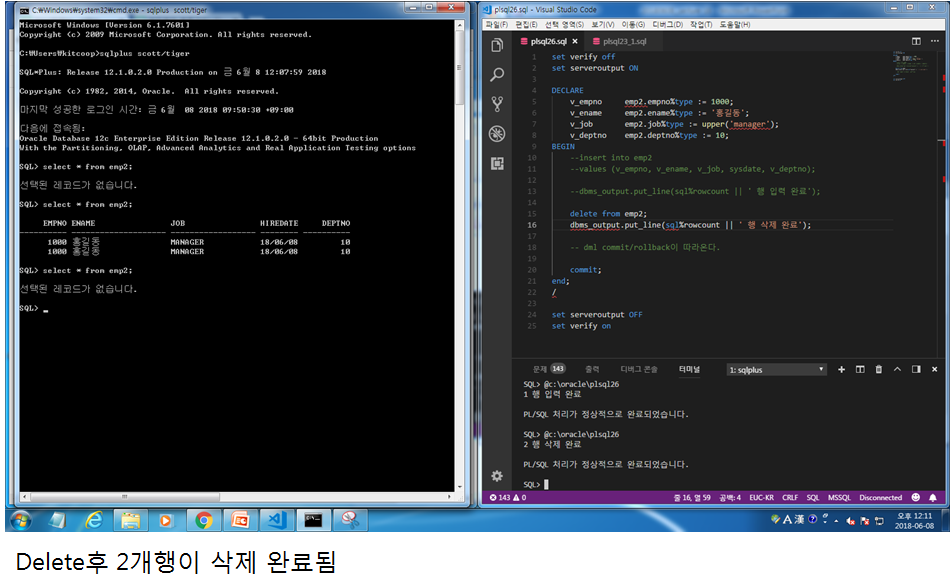Open the Source Control view
The width and height of the screenshot is (951, 581).
tap(497, 104)
